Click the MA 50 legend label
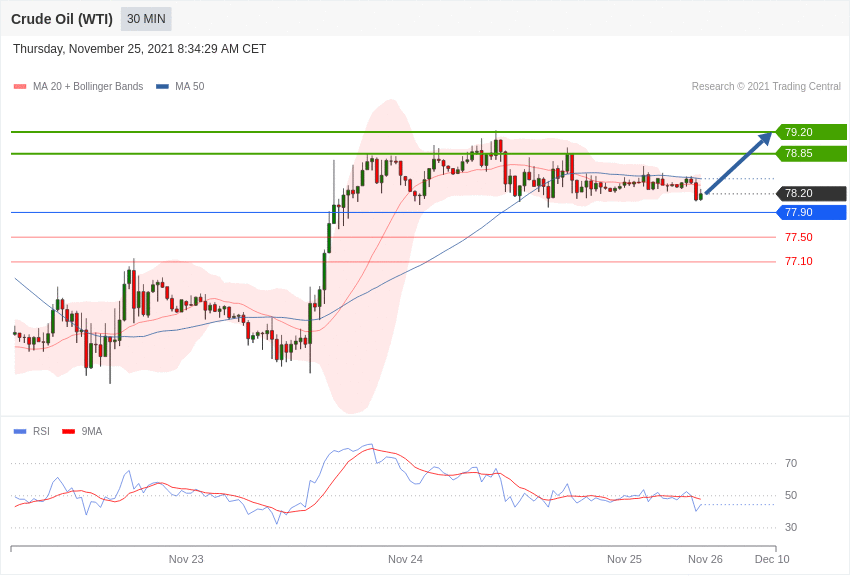 coord(190,86)
